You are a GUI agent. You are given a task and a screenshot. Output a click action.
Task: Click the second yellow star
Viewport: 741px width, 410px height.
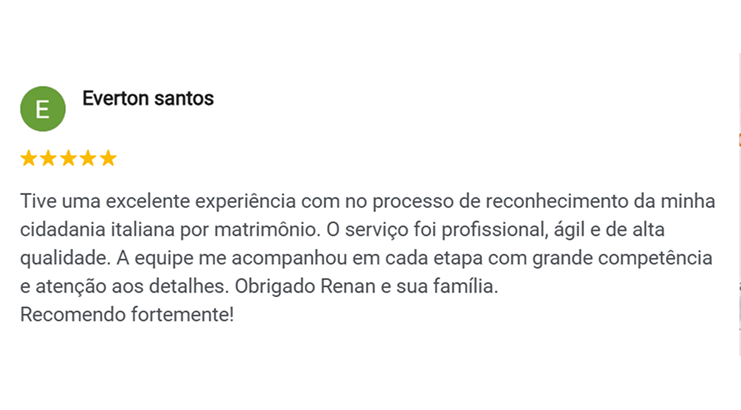[49, 158]
